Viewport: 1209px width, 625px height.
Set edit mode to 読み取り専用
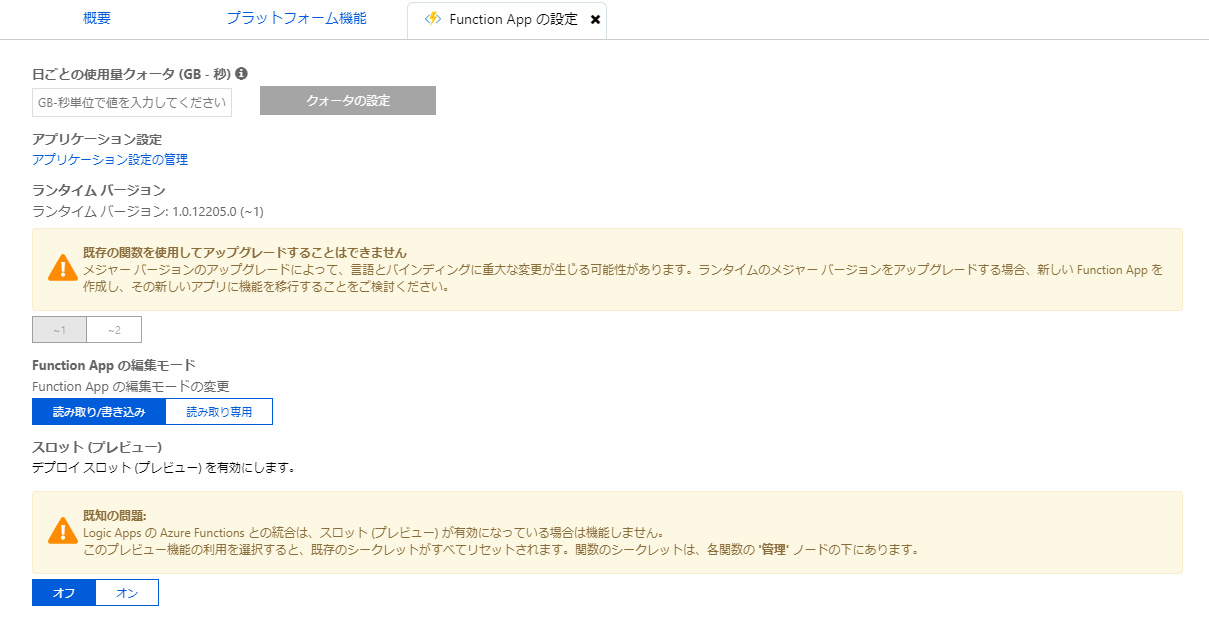[219, 411]
